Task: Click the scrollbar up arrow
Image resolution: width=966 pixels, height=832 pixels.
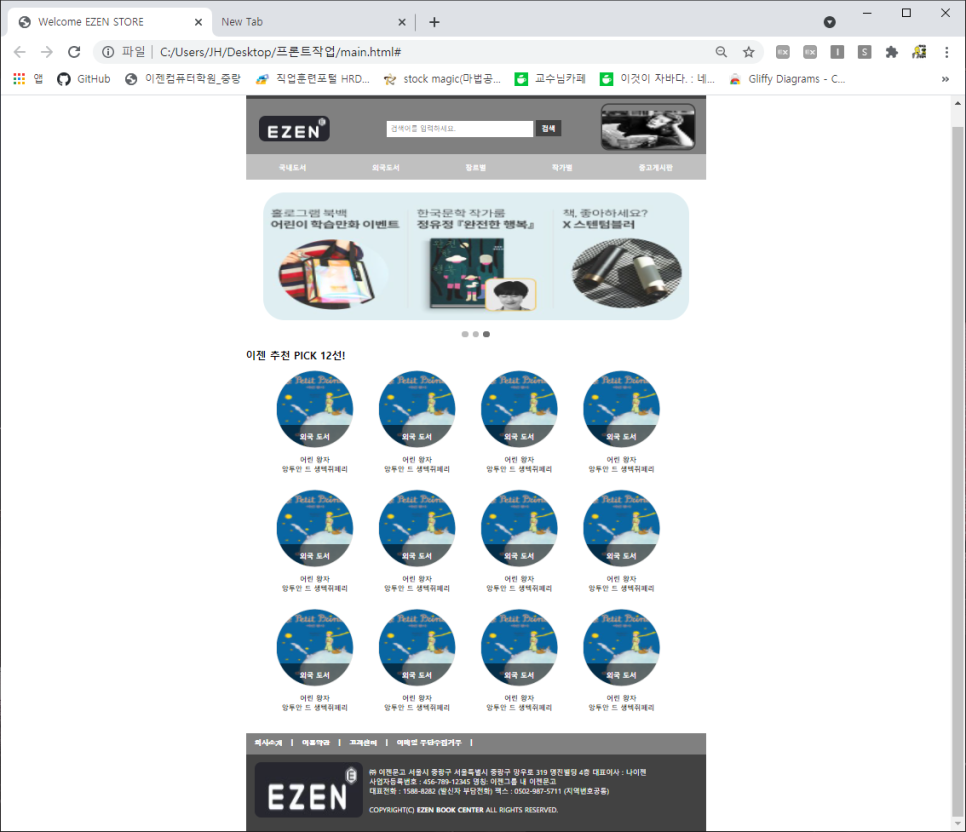Action: click(957, 103)
